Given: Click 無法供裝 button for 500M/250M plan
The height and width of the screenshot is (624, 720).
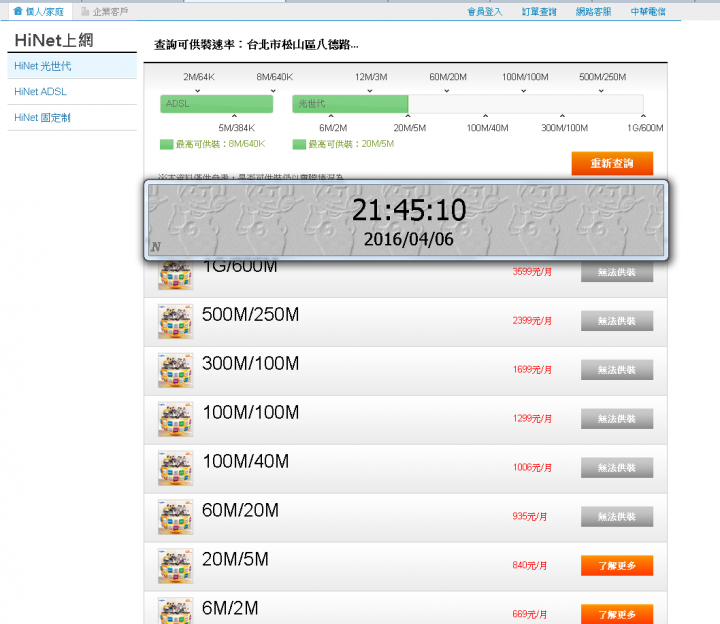Looking at the screenshot, I should pos(617,321).
